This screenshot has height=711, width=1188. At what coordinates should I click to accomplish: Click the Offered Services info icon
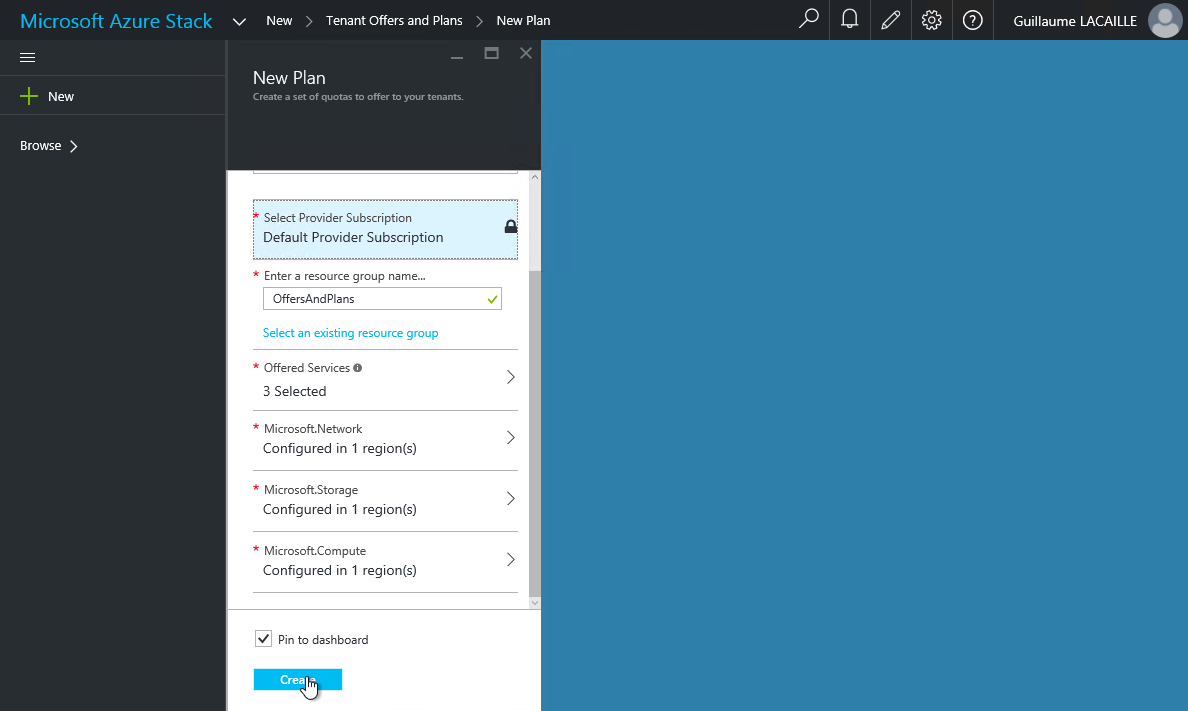[358, 368]
